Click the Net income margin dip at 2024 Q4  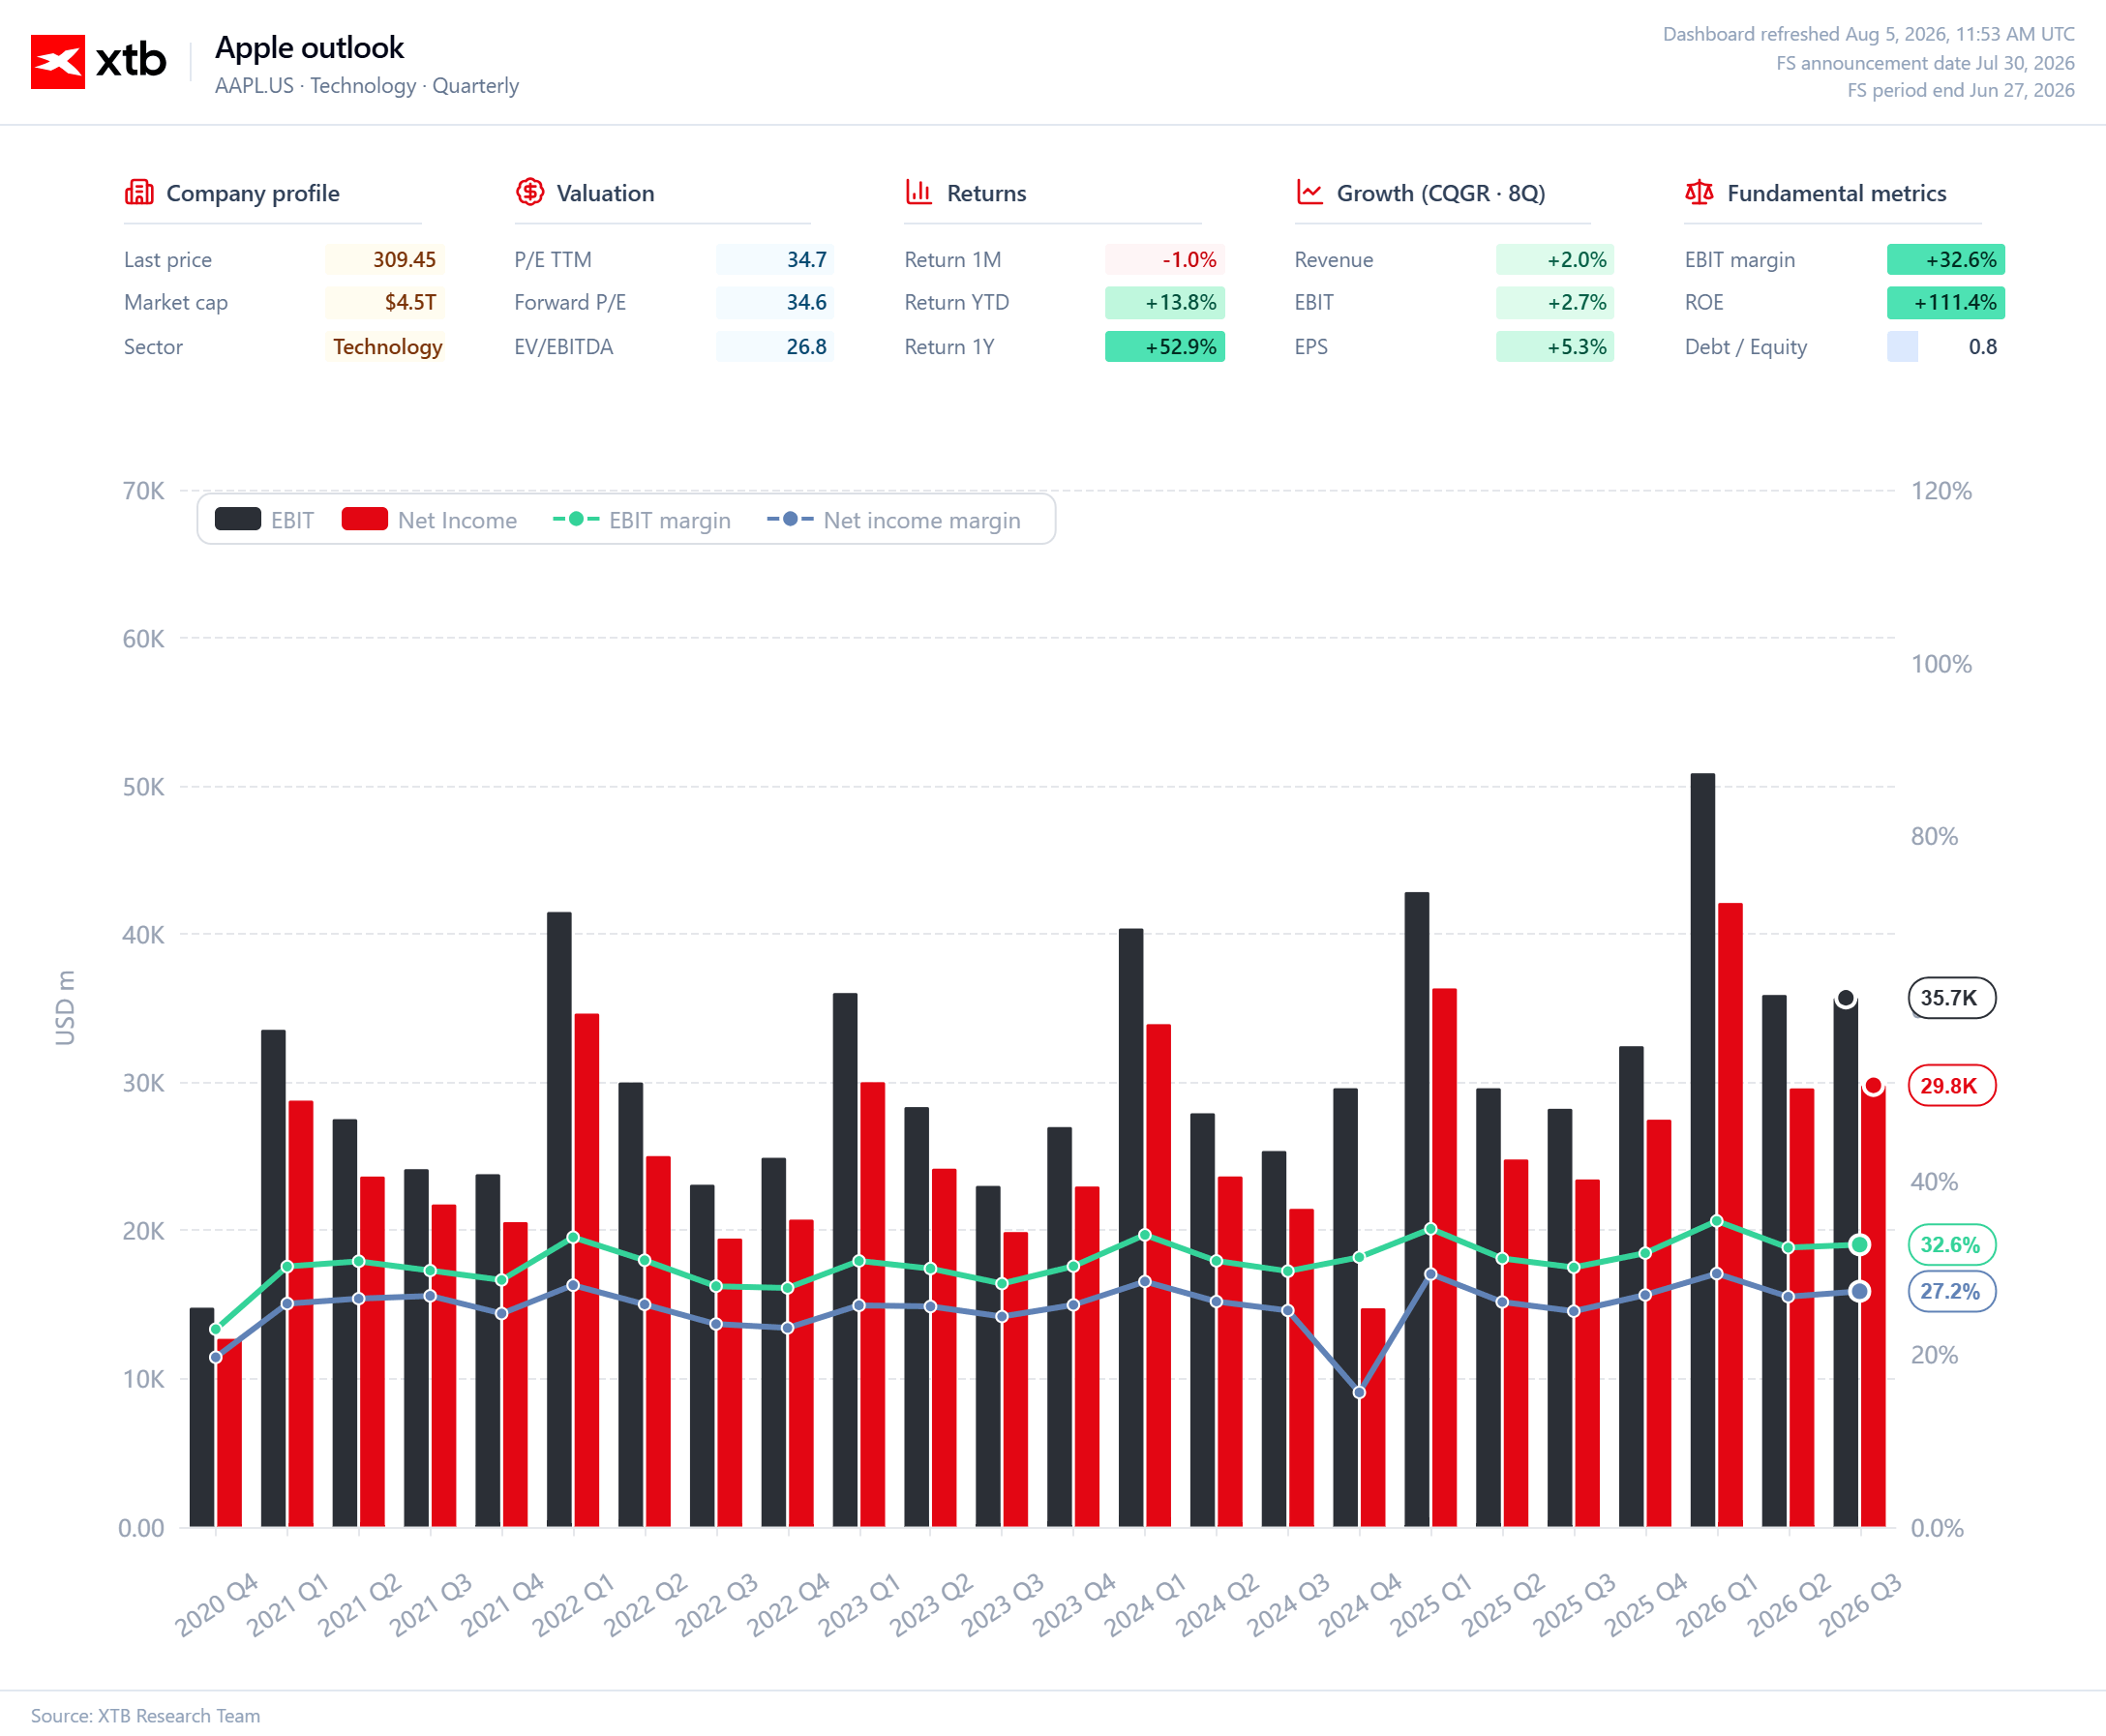[1359, 1392]
